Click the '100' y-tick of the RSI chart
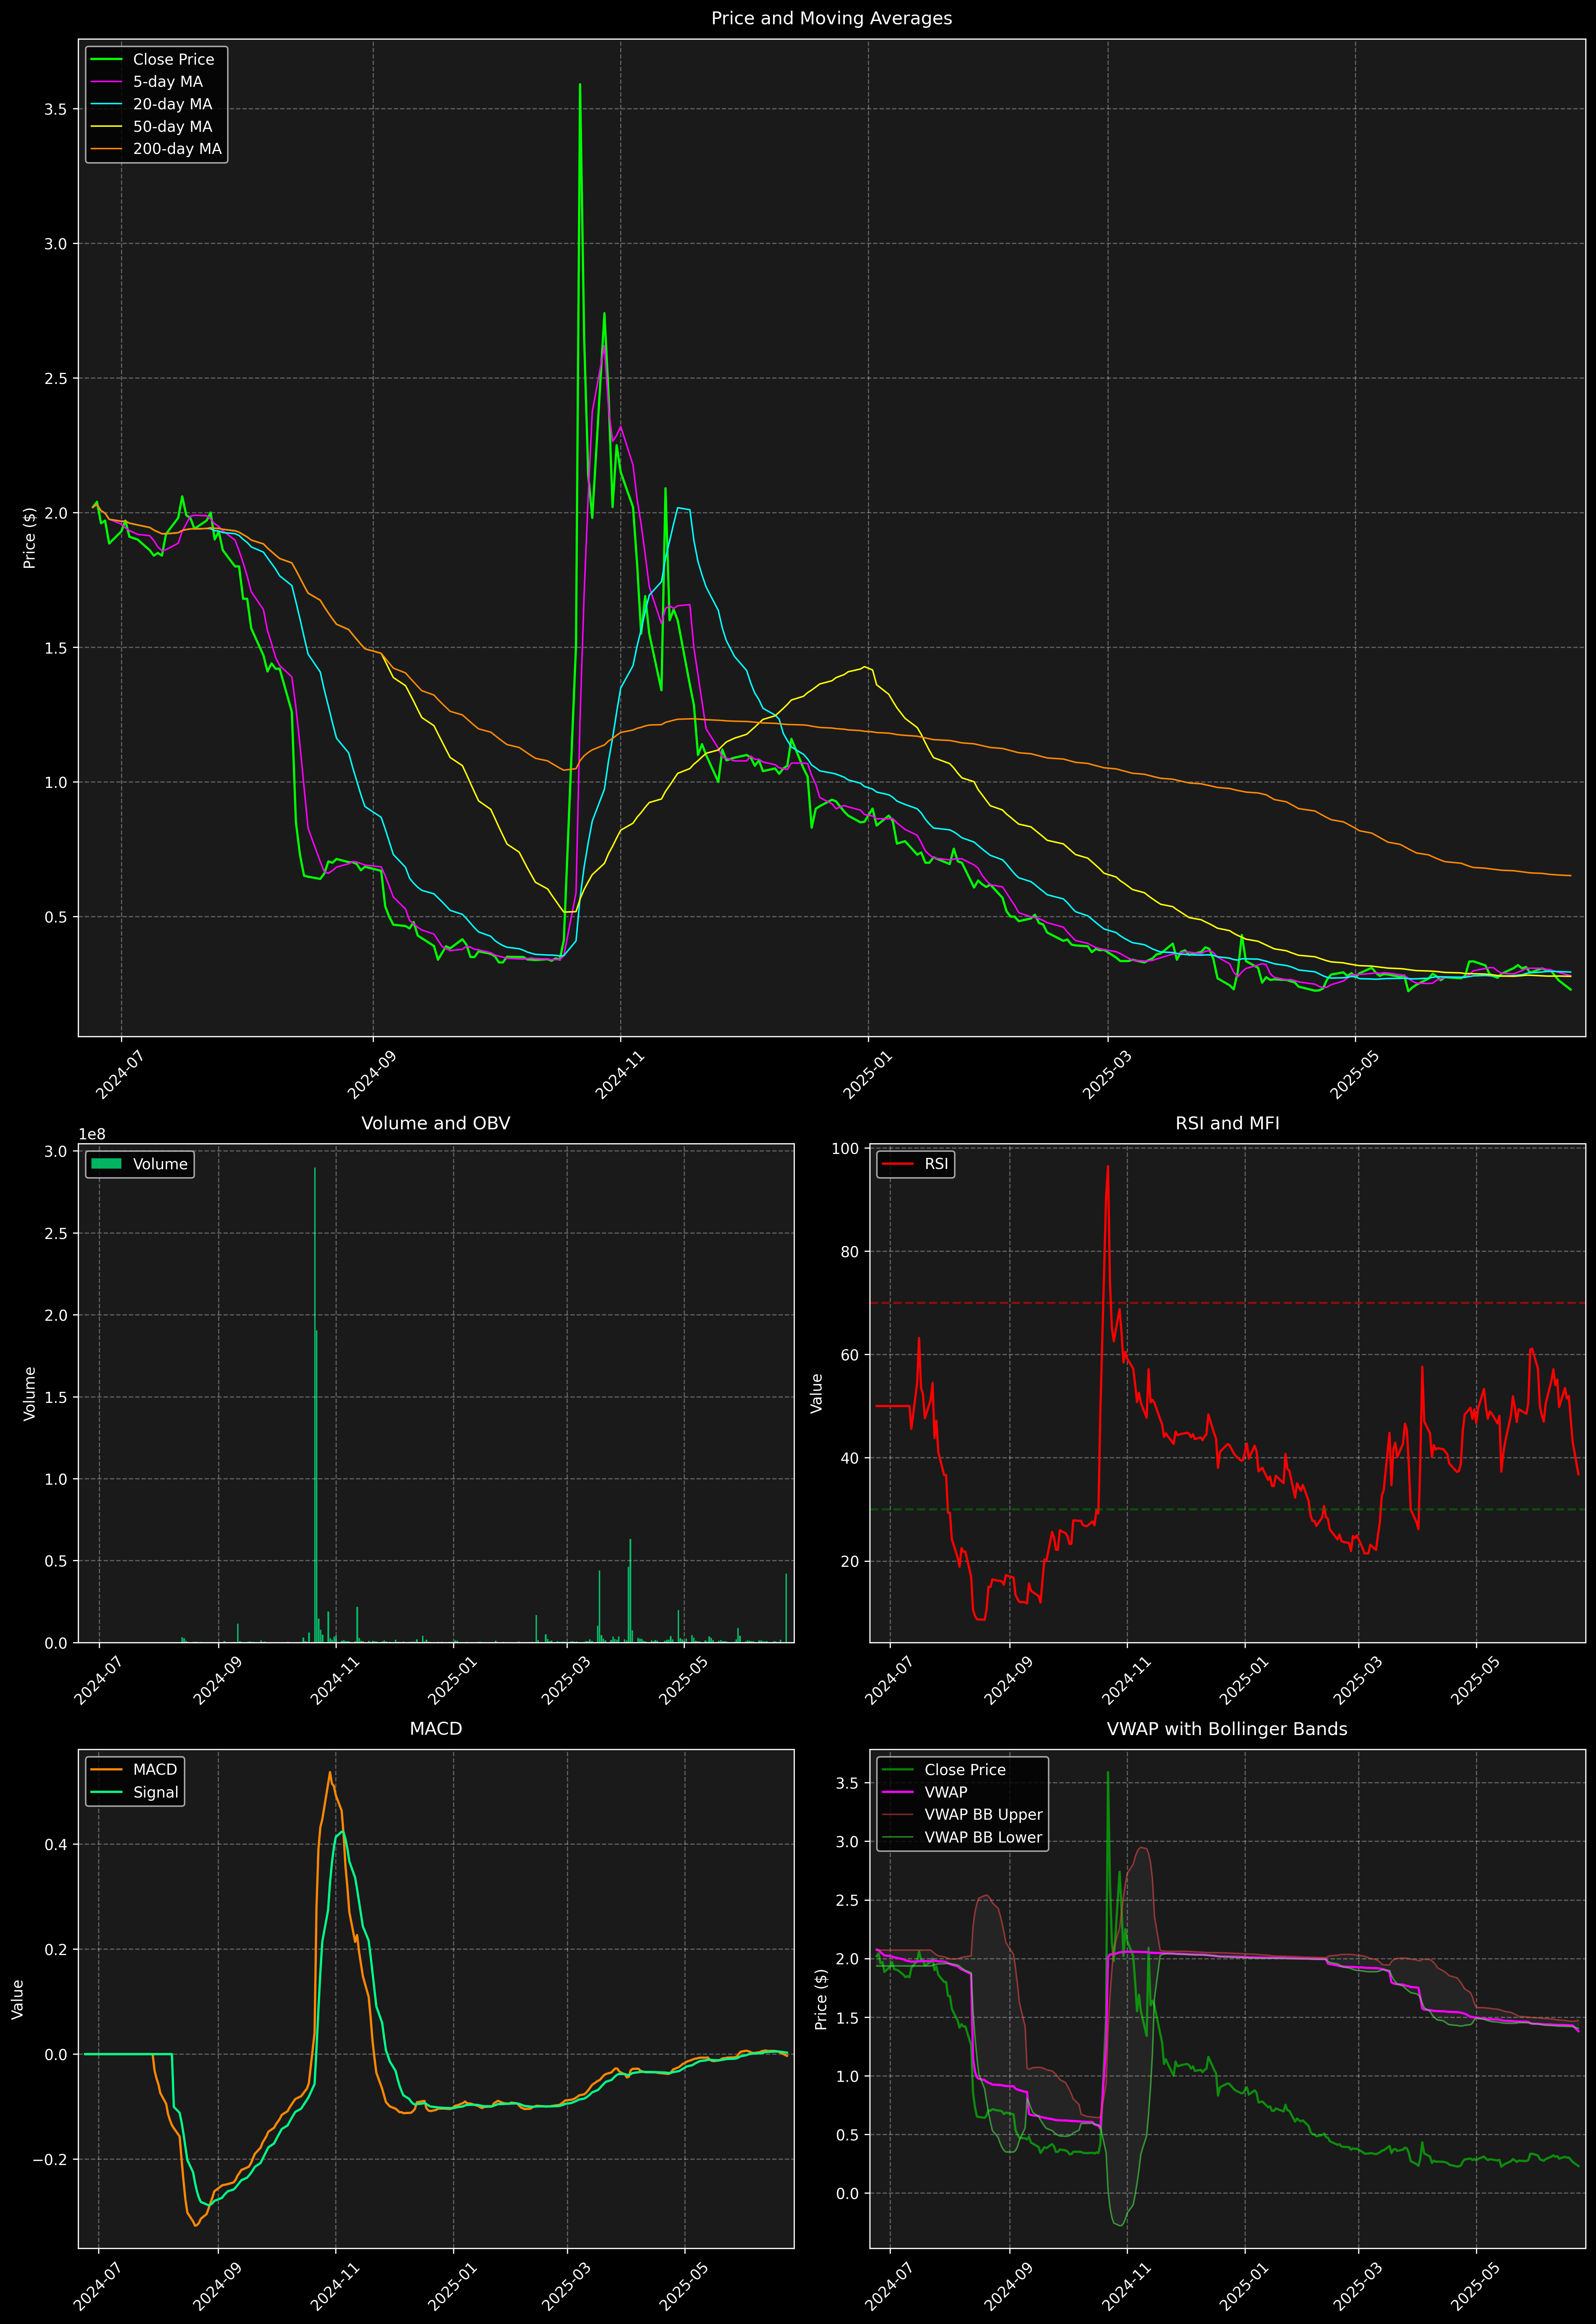This screenshot has width=1596, height=2324. [x=846, y=1149]
